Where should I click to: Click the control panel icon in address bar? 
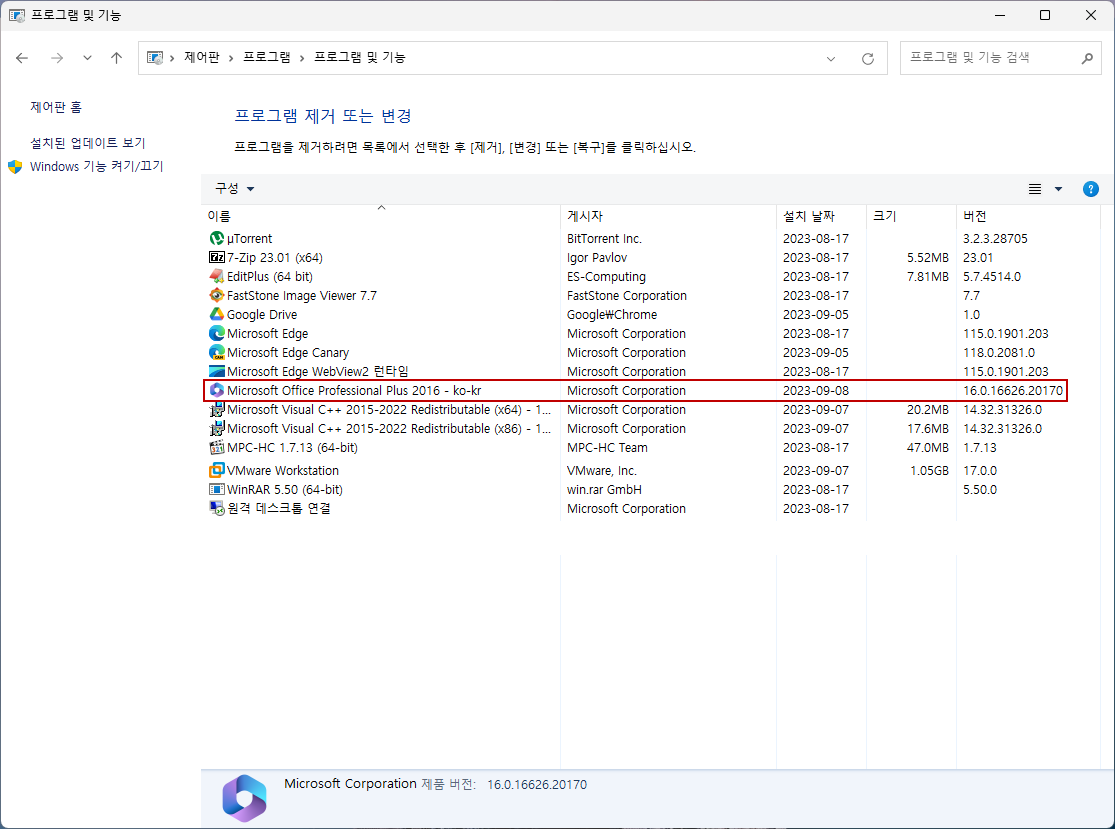[154, 58]
